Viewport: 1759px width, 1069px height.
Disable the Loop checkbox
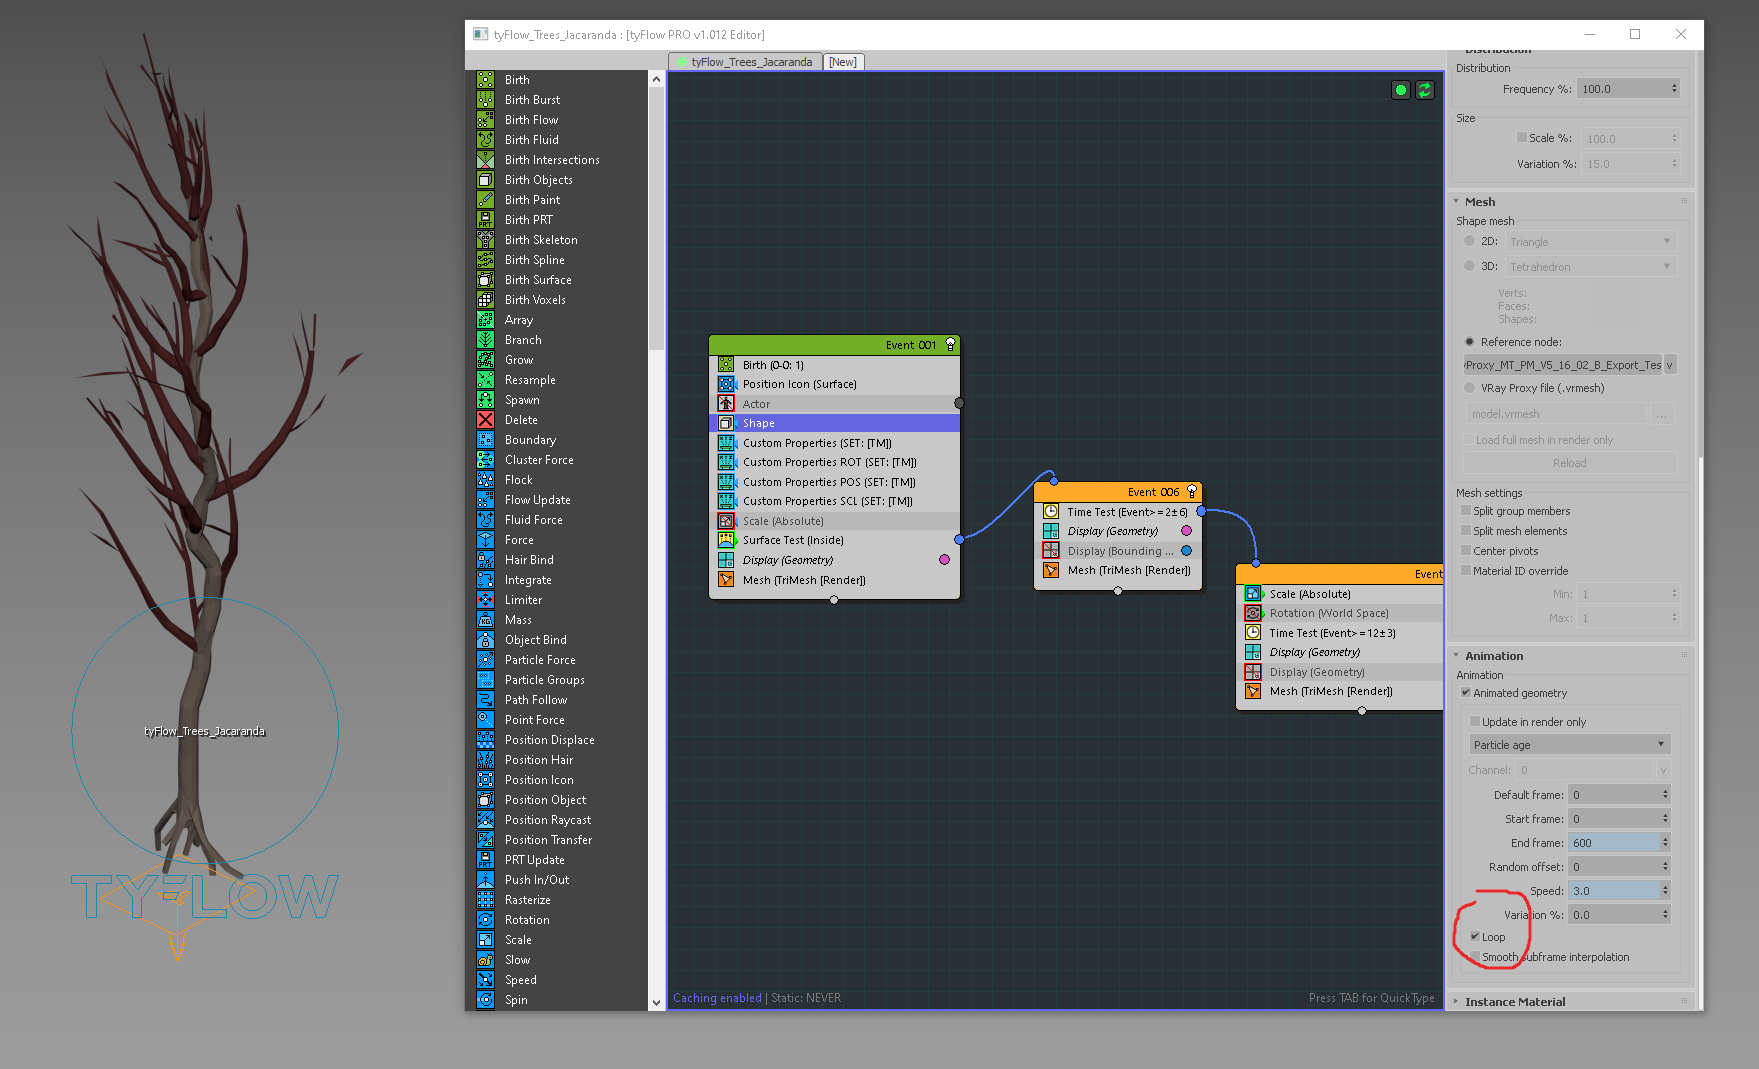point(1475,937)
